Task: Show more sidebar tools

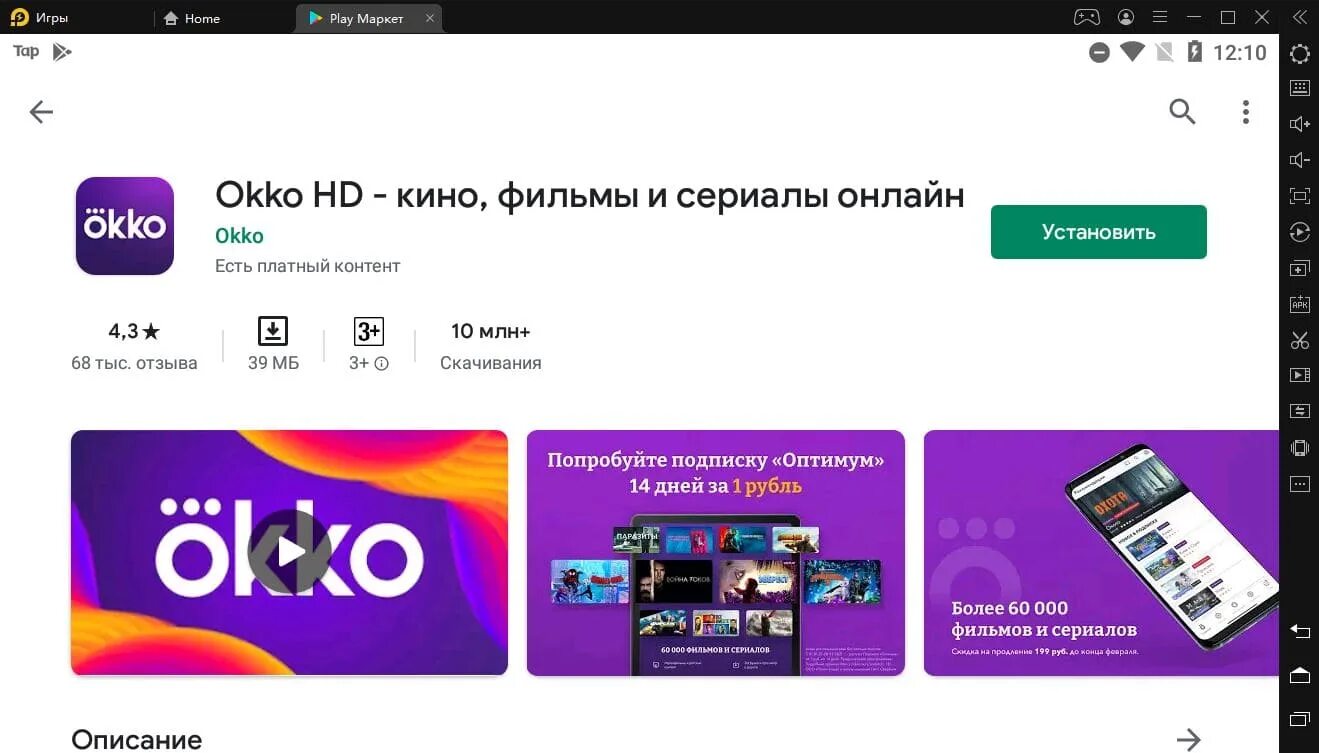Action: click(1299, 484)
